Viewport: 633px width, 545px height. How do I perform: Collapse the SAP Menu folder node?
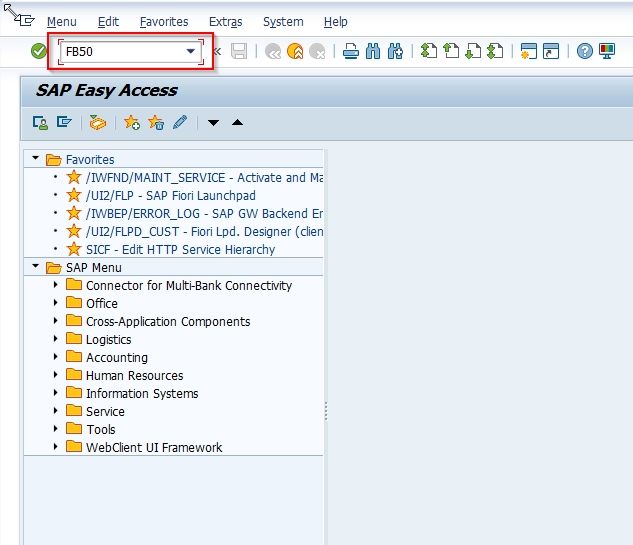[x=36, y=266]
